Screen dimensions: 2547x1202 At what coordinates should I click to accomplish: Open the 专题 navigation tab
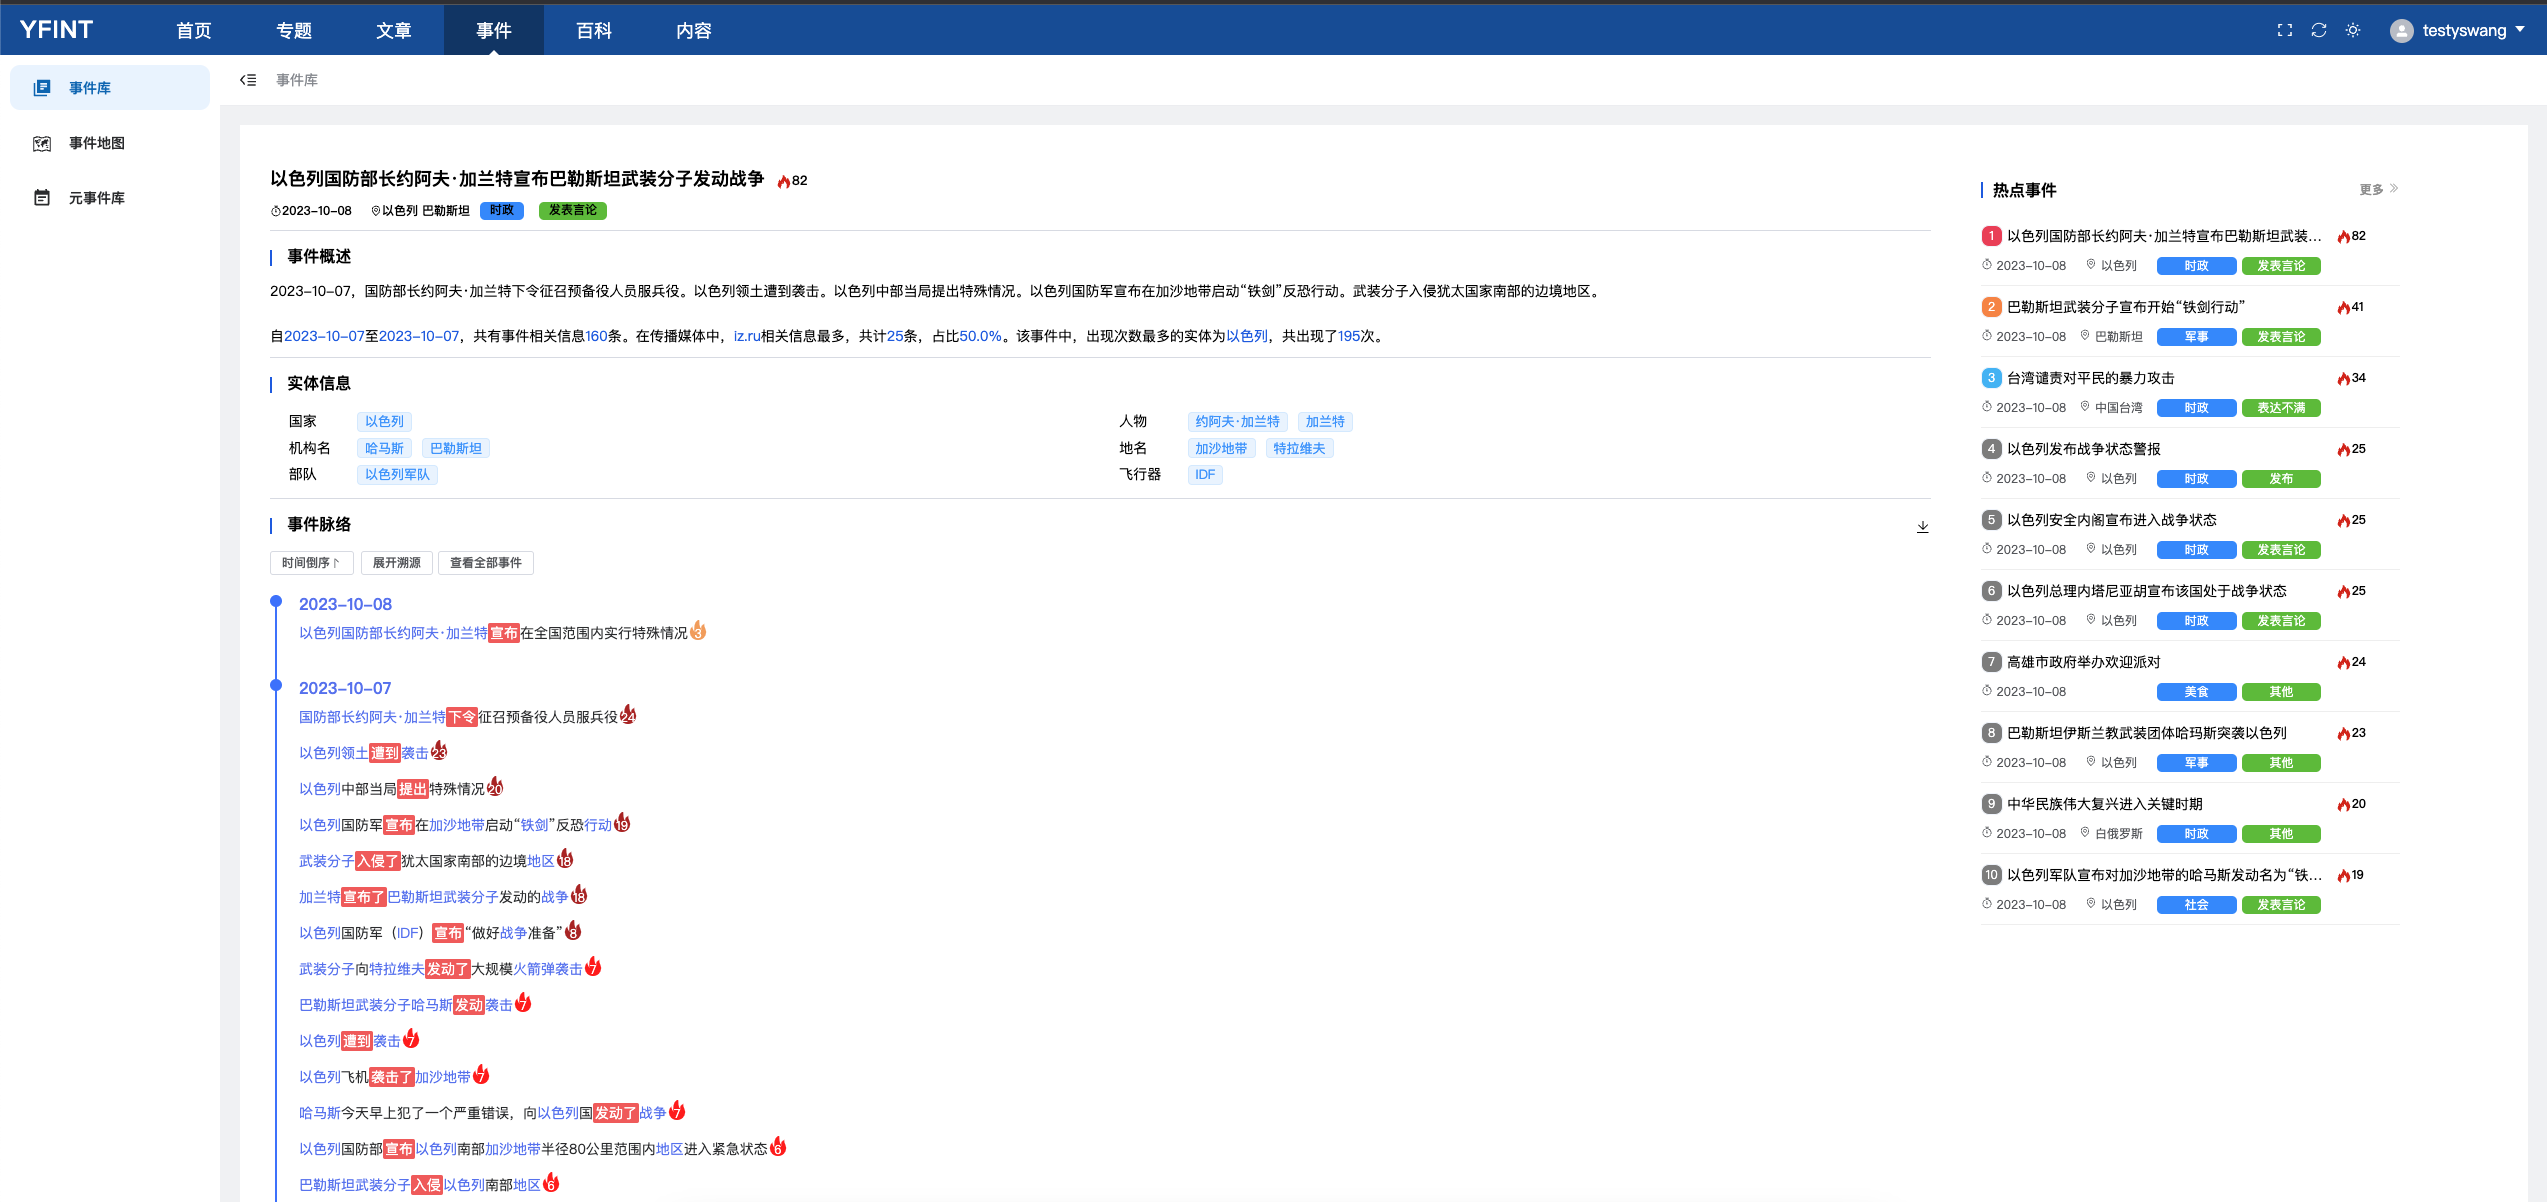coord(294,30)
